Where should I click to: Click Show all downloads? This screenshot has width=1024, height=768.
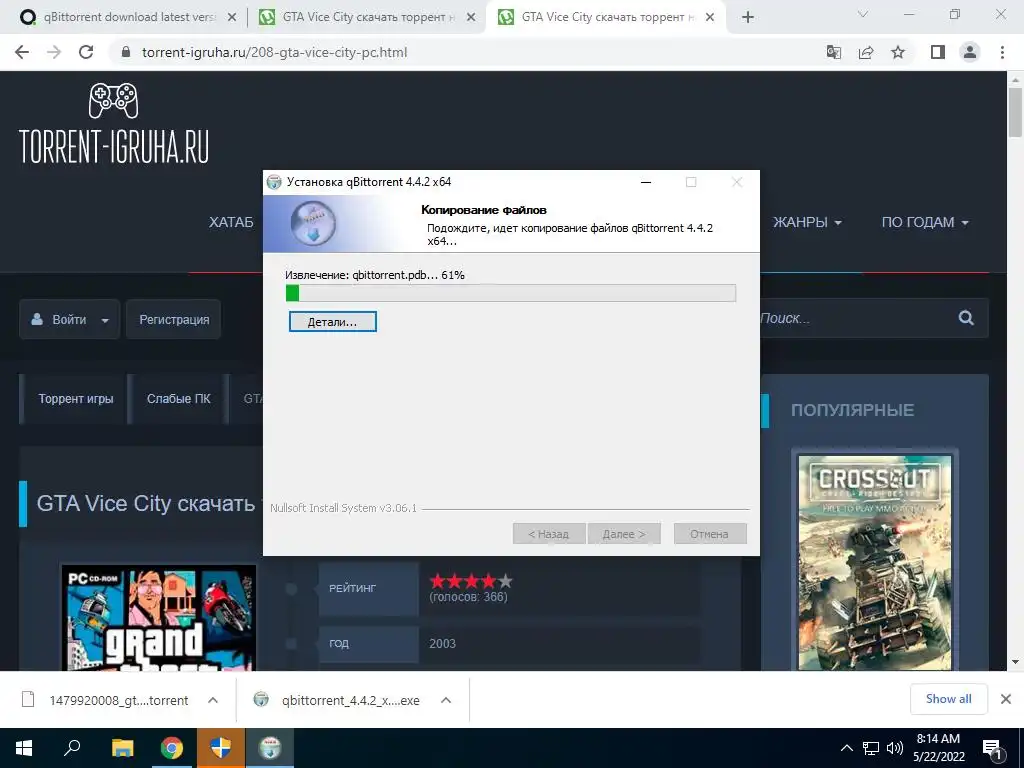948,699
